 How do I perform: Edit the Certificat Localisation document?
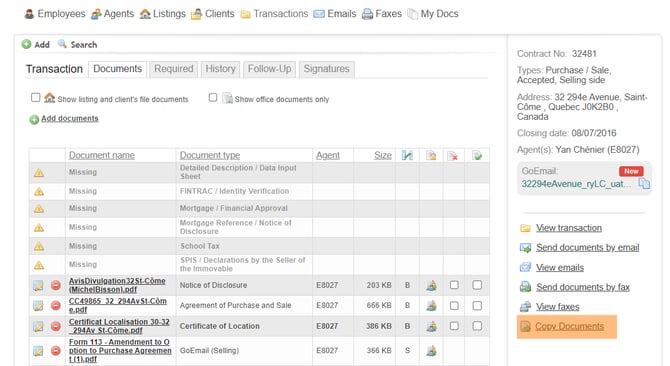38,326
